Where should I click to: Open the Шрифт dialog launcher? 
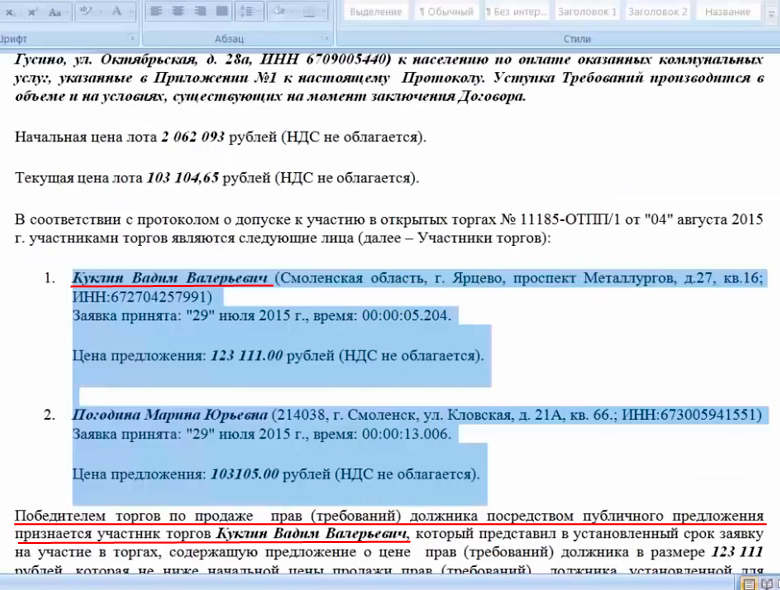tap(132, 38)
